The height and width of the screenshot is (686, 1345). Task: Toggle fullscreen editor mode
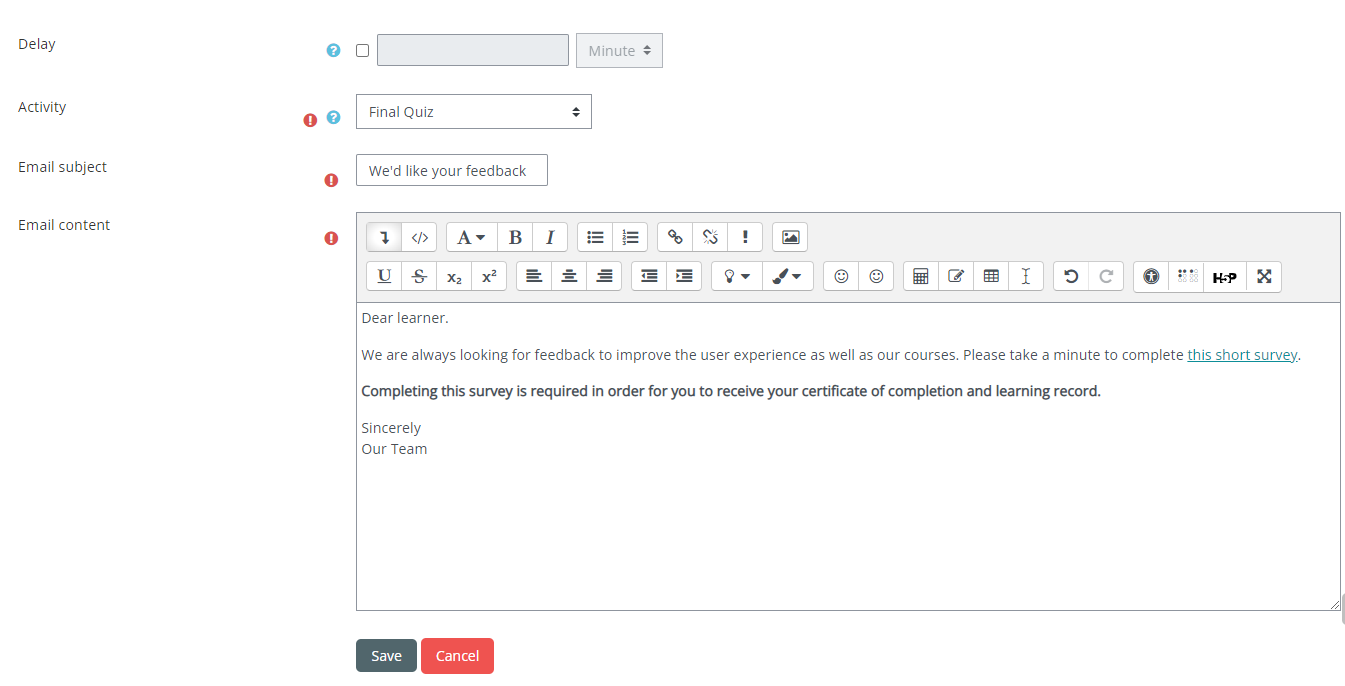click(1264, 277)
